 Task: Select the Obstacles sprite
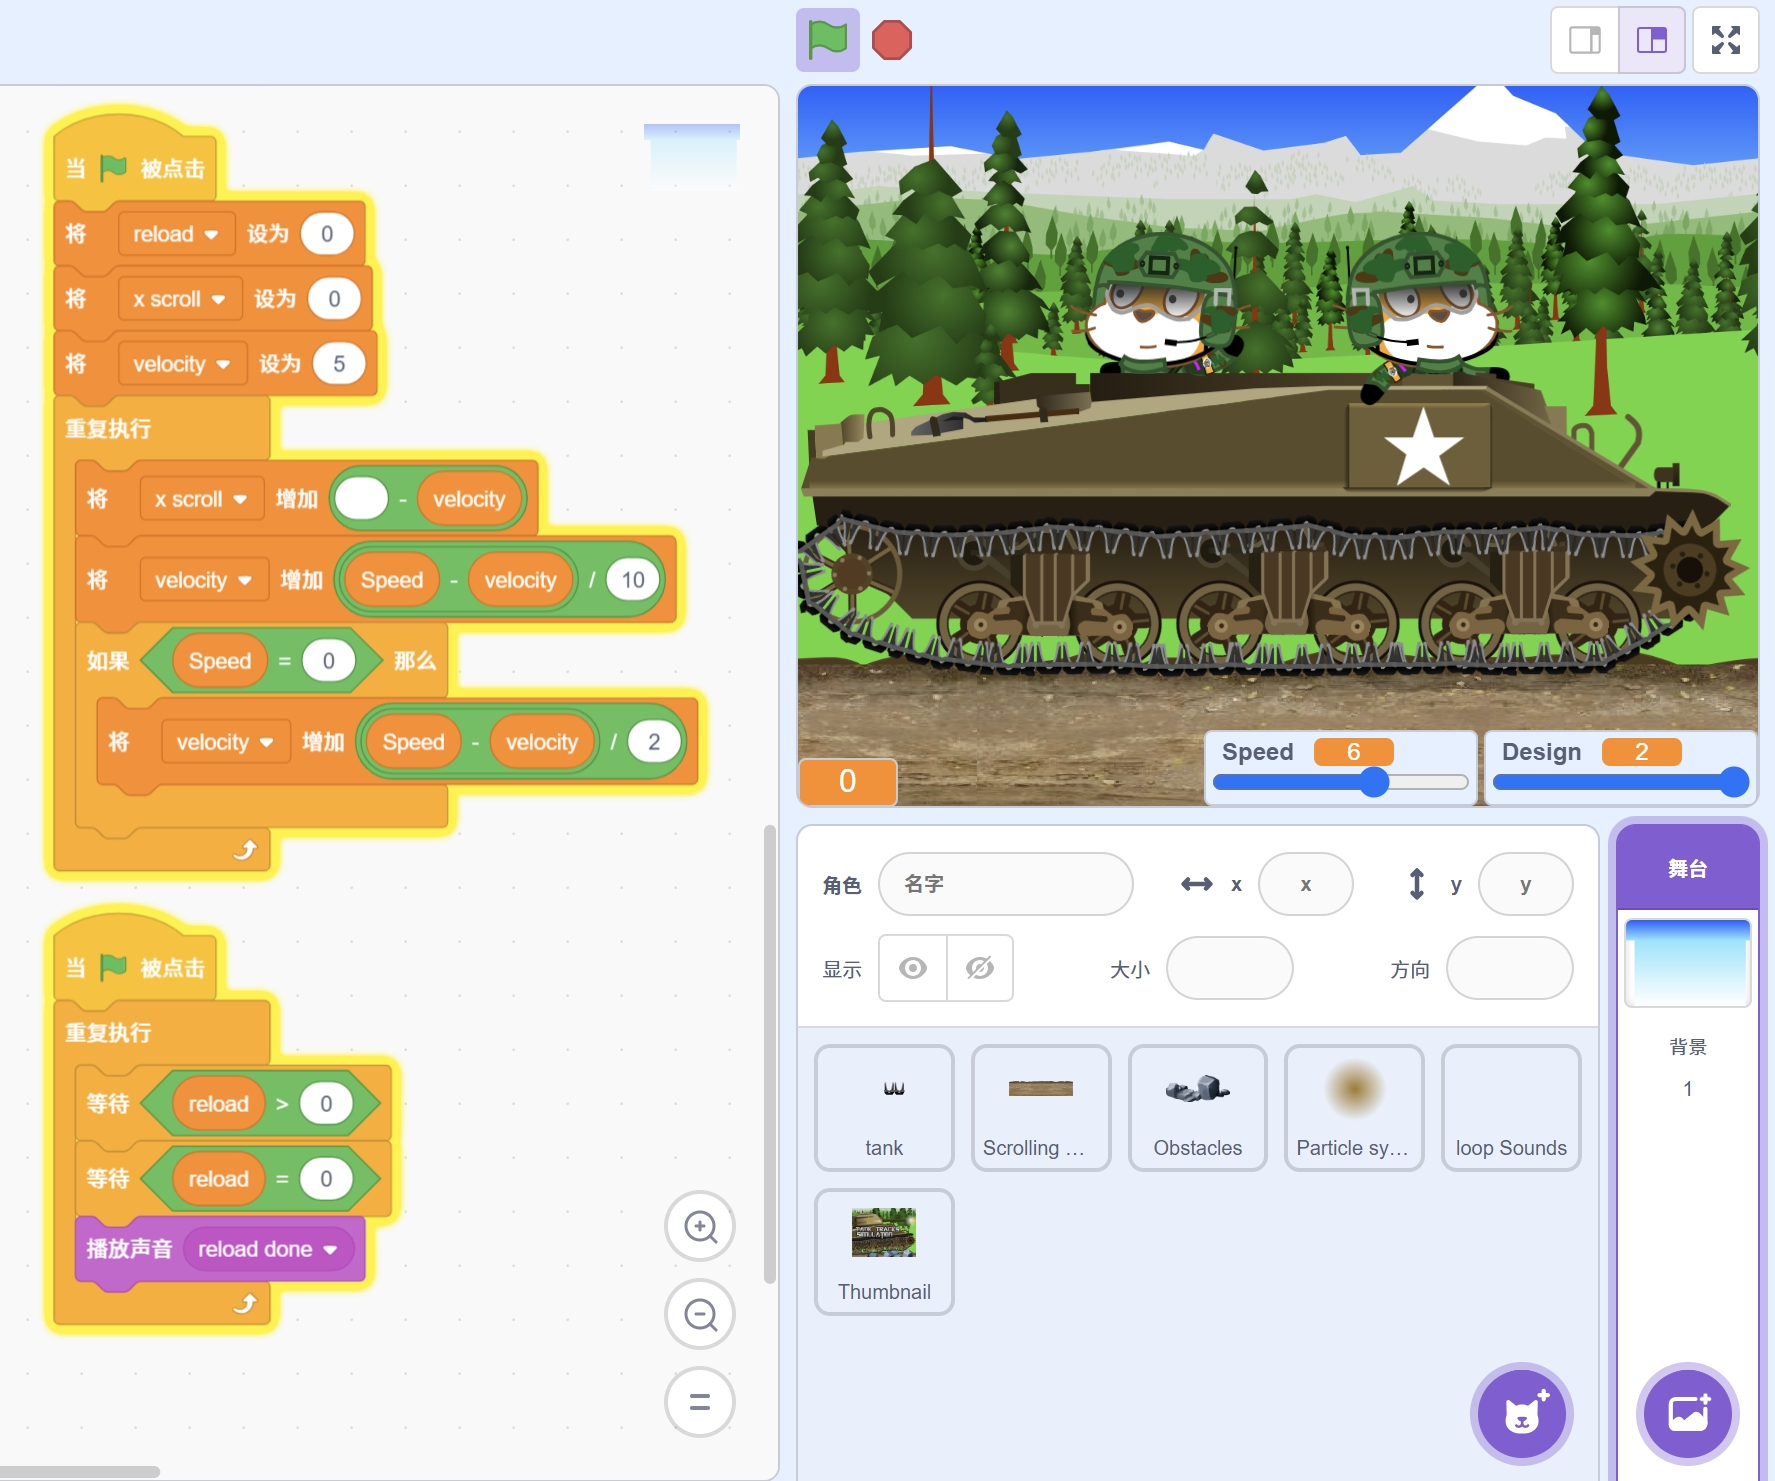pos(1197,1108)
